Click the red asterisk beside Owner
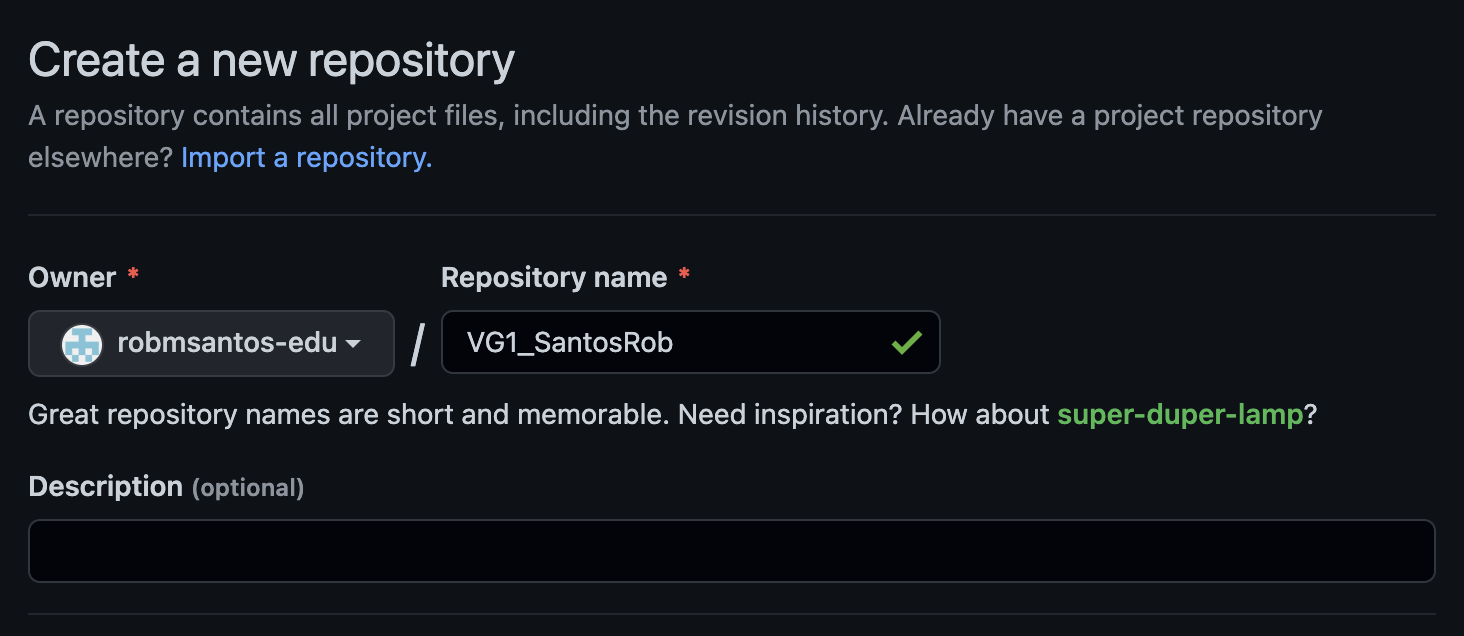 [133, 277]
